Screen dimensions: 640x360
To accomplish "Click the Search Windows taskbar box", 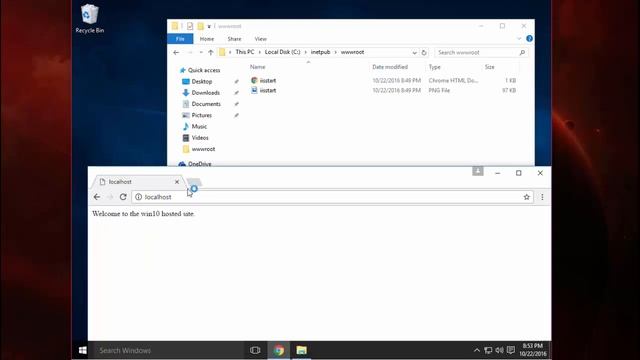I will coord(168,350).
